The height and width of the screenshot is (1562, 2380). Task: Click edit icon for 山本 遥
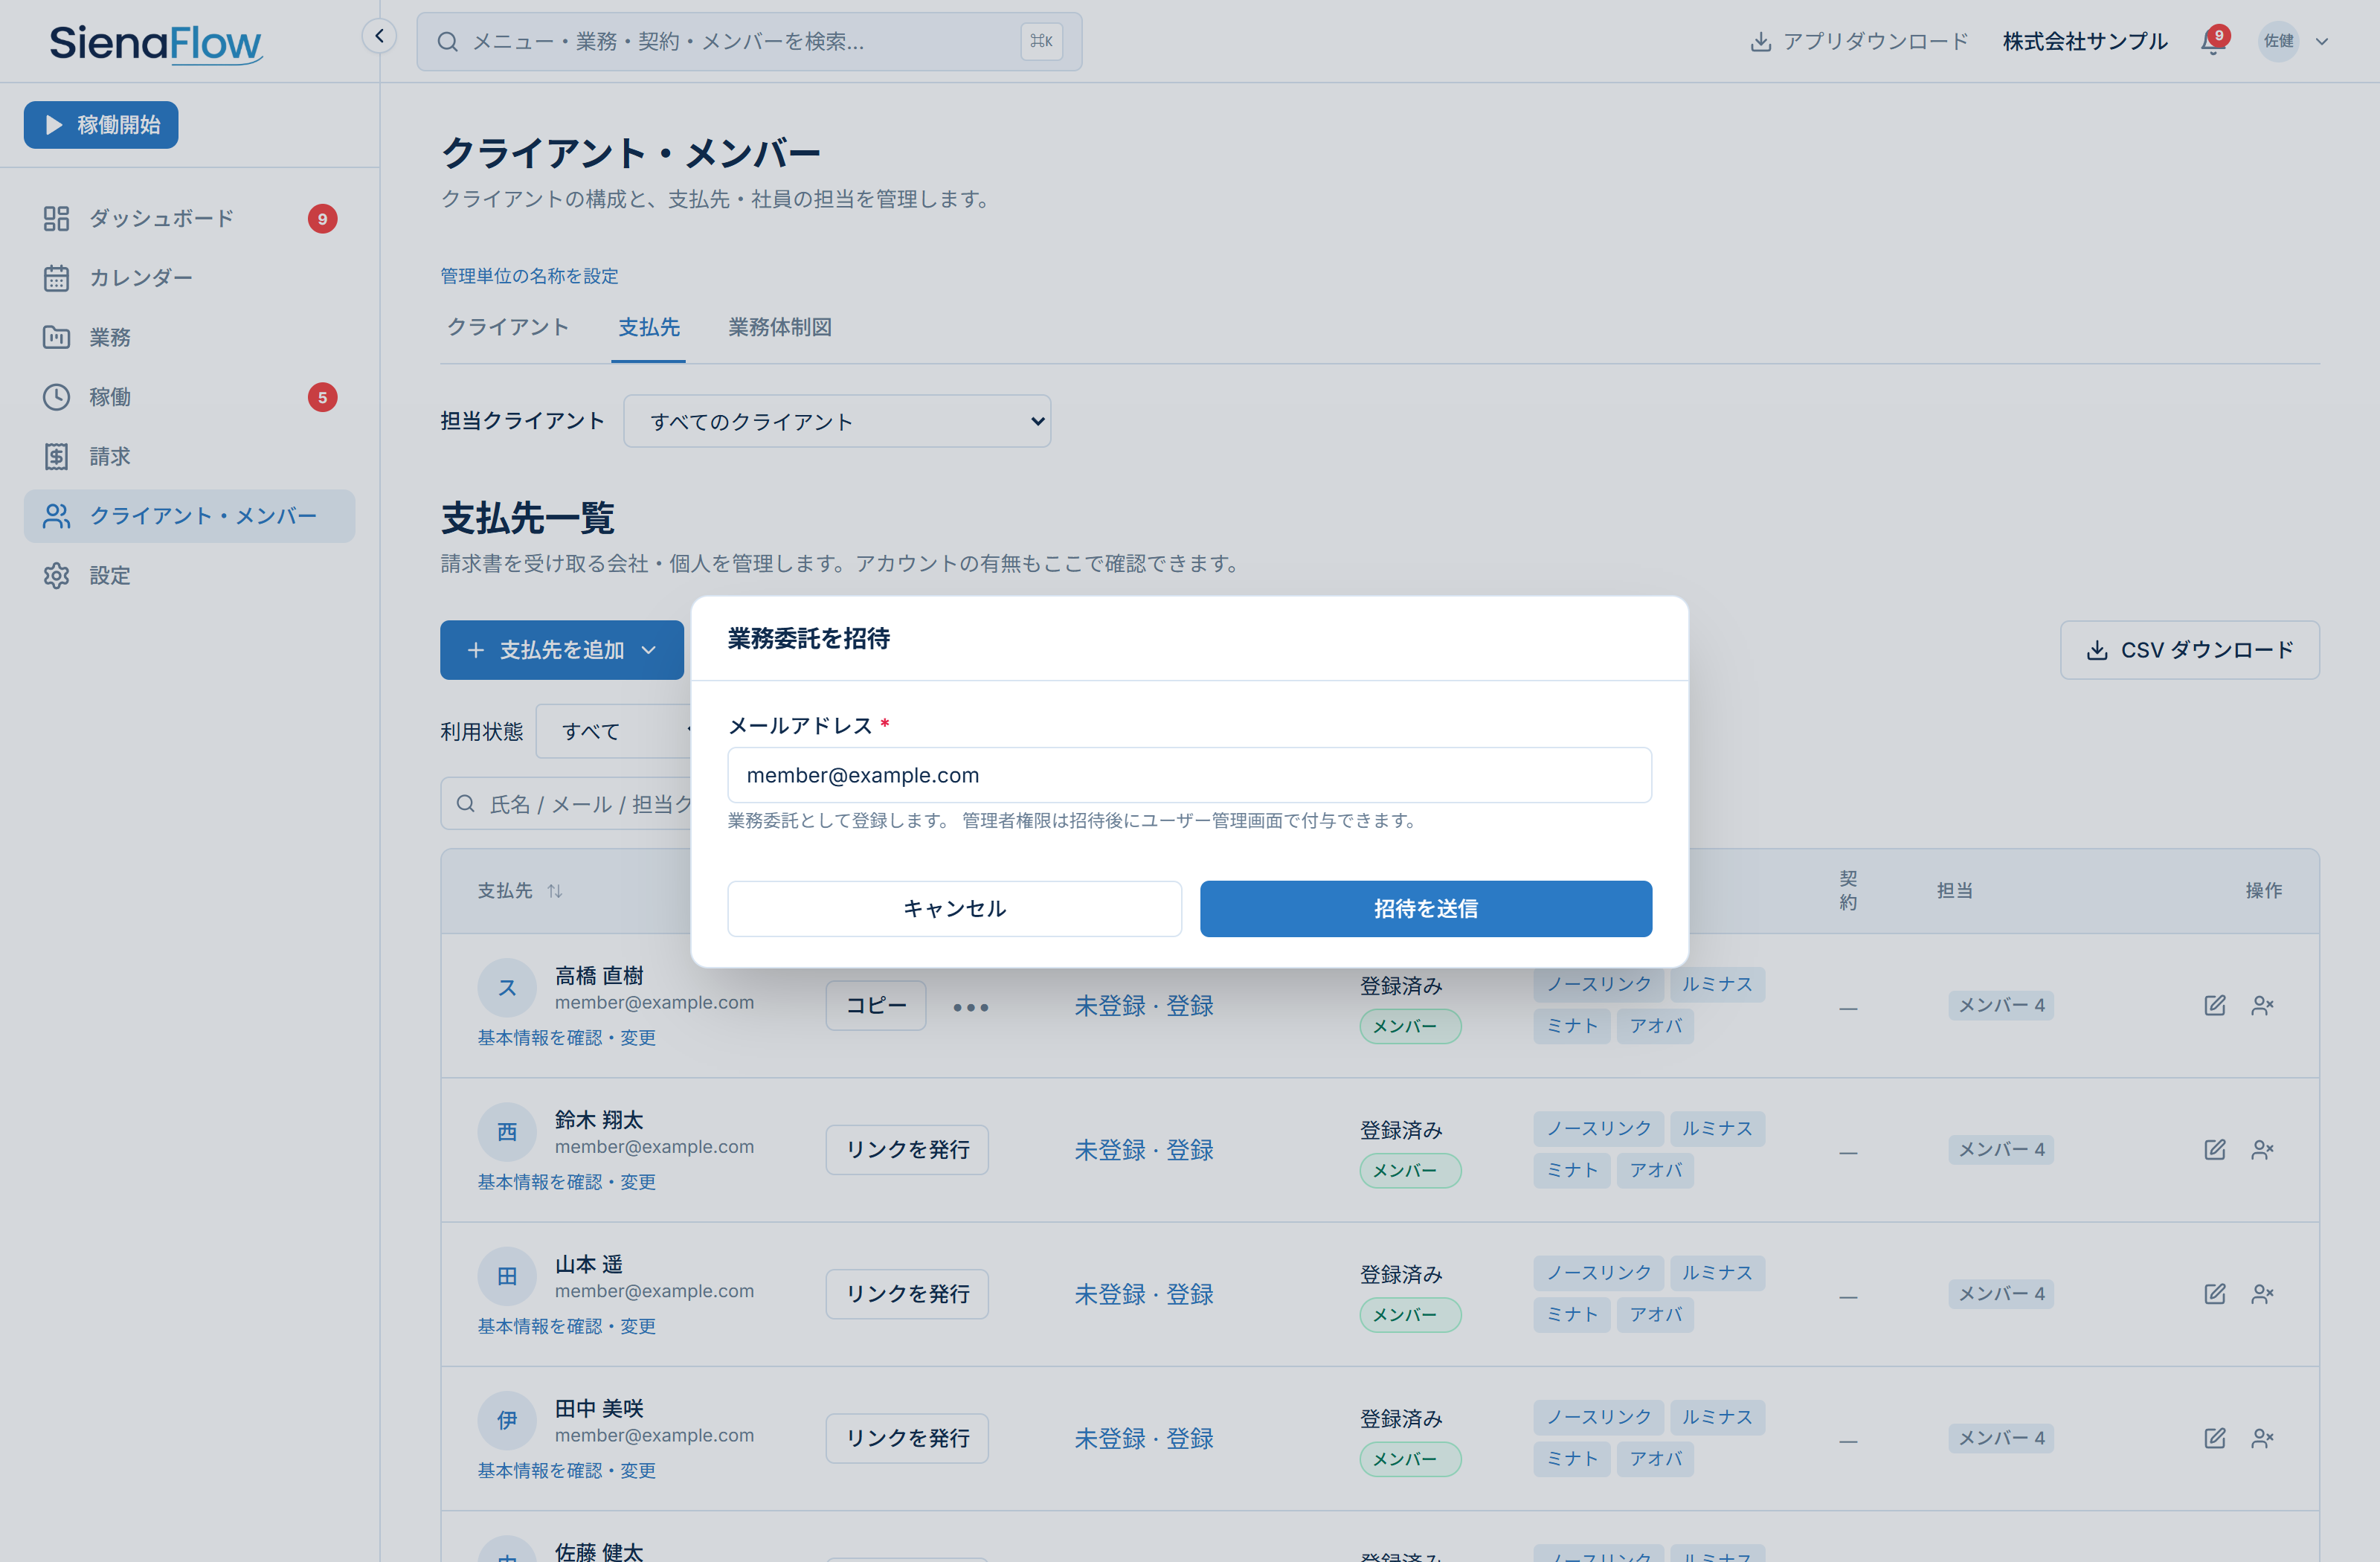(x=2214, y=1294)
